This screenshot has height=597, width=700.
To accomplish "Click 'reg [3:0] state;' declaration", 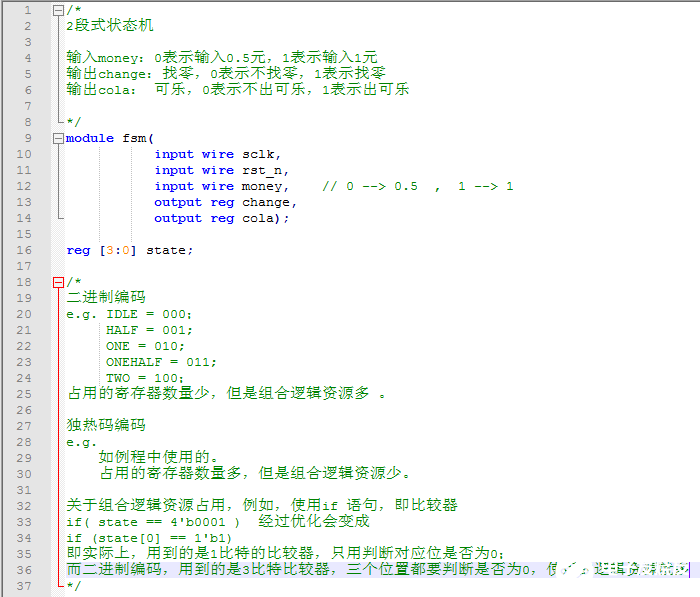I will tap(129, 250).
